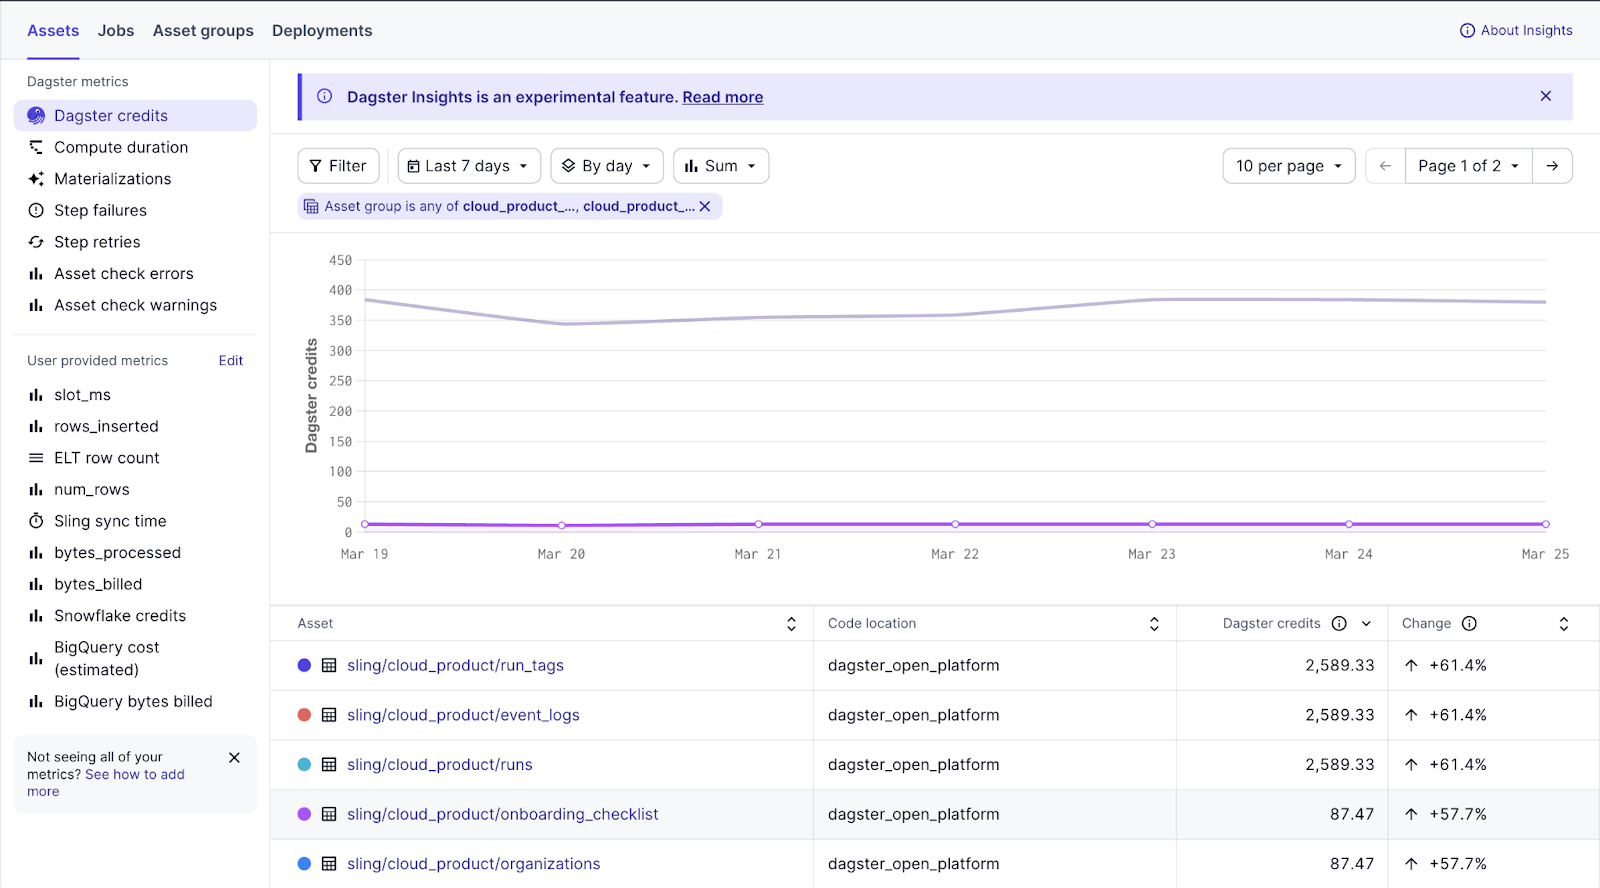The image size is (1600, 888).
Task: Click the Sling sync time timer icon
Action: tap(36, 521)
